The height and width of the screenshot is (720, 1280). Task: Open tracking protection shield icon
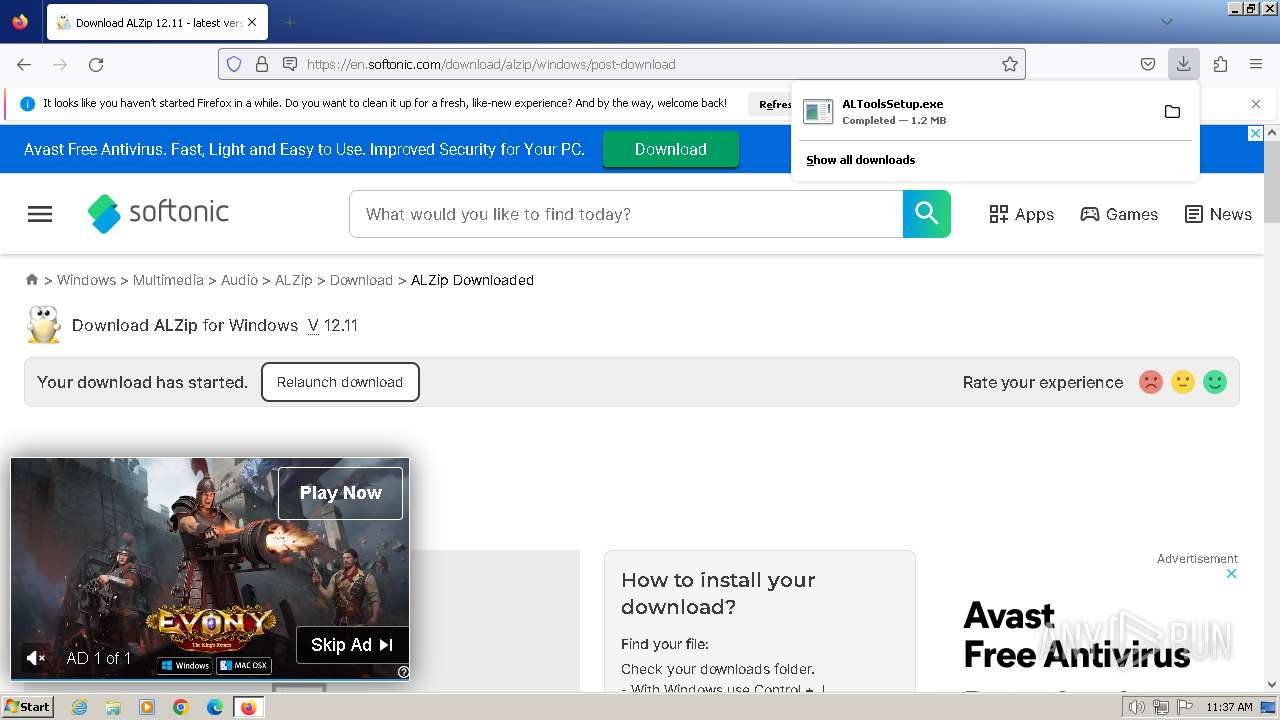(x=234, y=64)
